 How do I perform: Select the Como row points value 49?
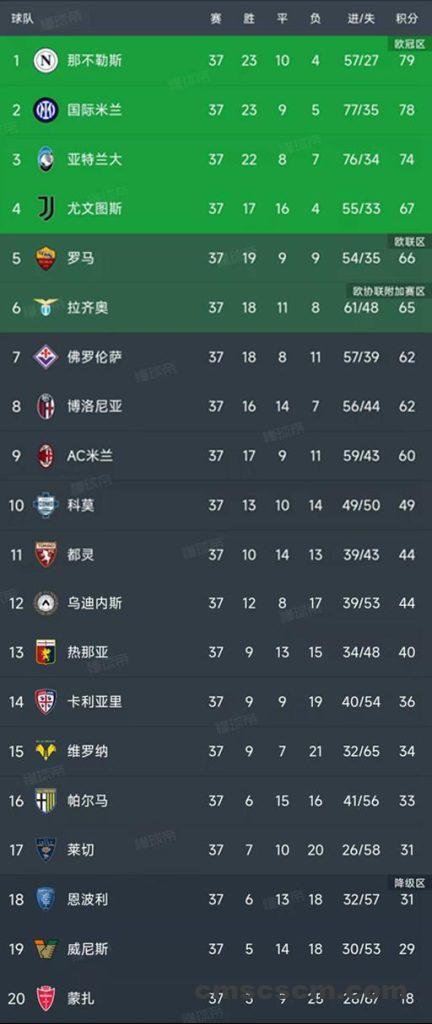pos(407,505)
